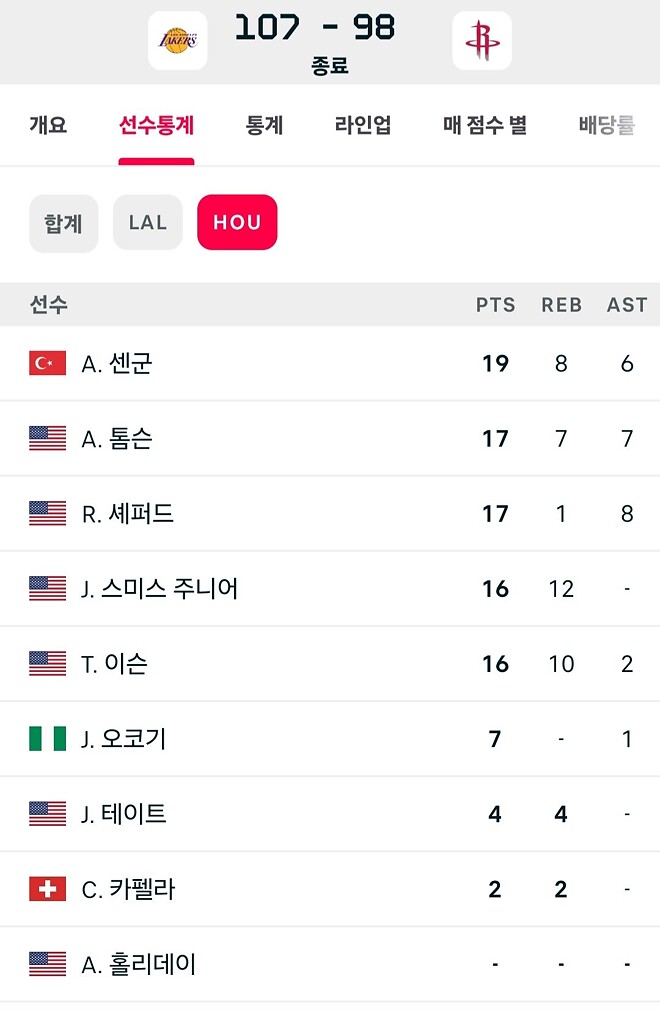Viewport: 660px width, 1011px height.
Task: Enable the HOU team filter
Action: pyautogui.click(x=236, y=224)
